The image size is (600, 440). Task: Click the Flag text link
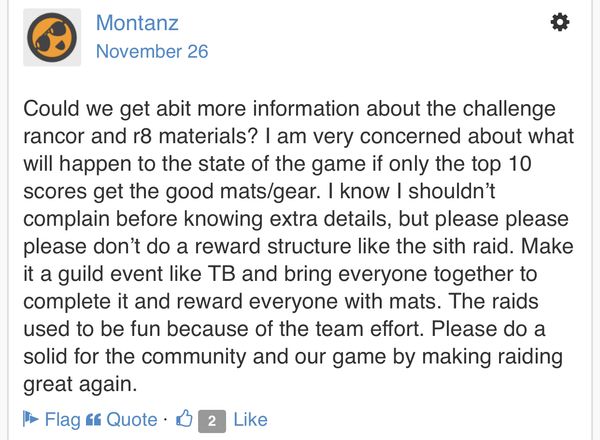[62, 420]
